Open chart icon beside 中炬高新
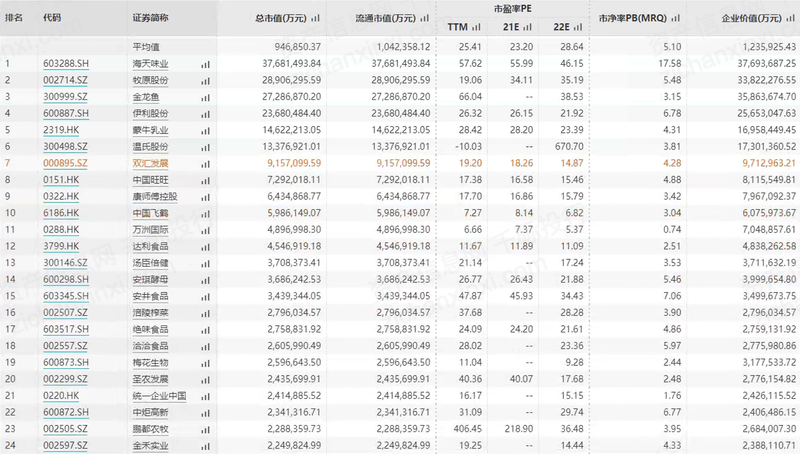The width and height of the screenshot is (800, 454). [205, 413]
